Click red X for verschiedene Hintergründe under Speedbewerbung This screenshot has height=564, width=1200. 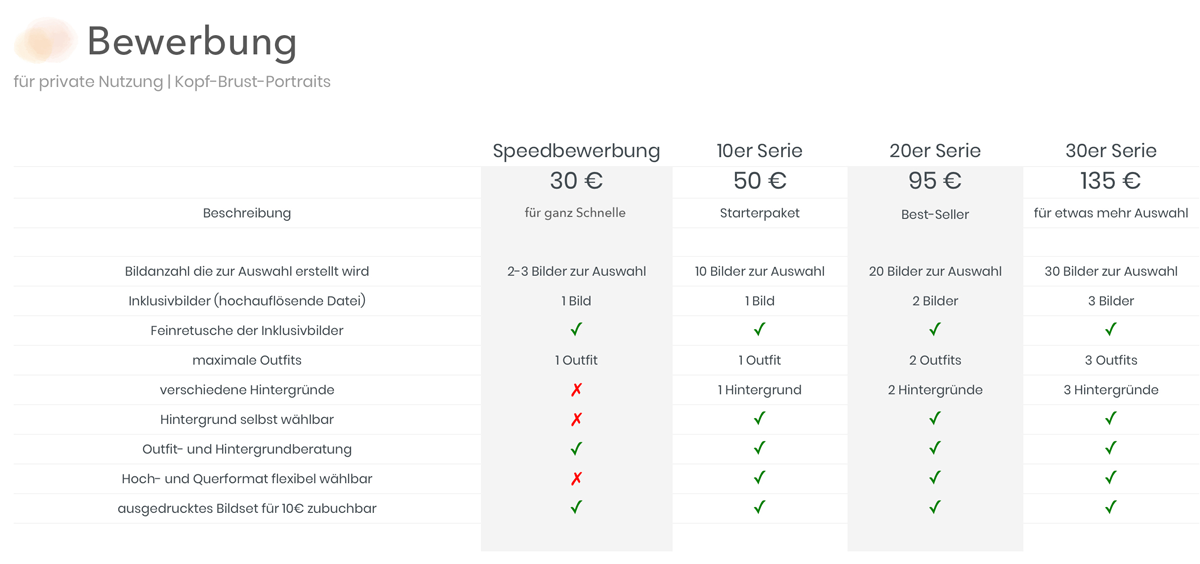coord(576,389)
